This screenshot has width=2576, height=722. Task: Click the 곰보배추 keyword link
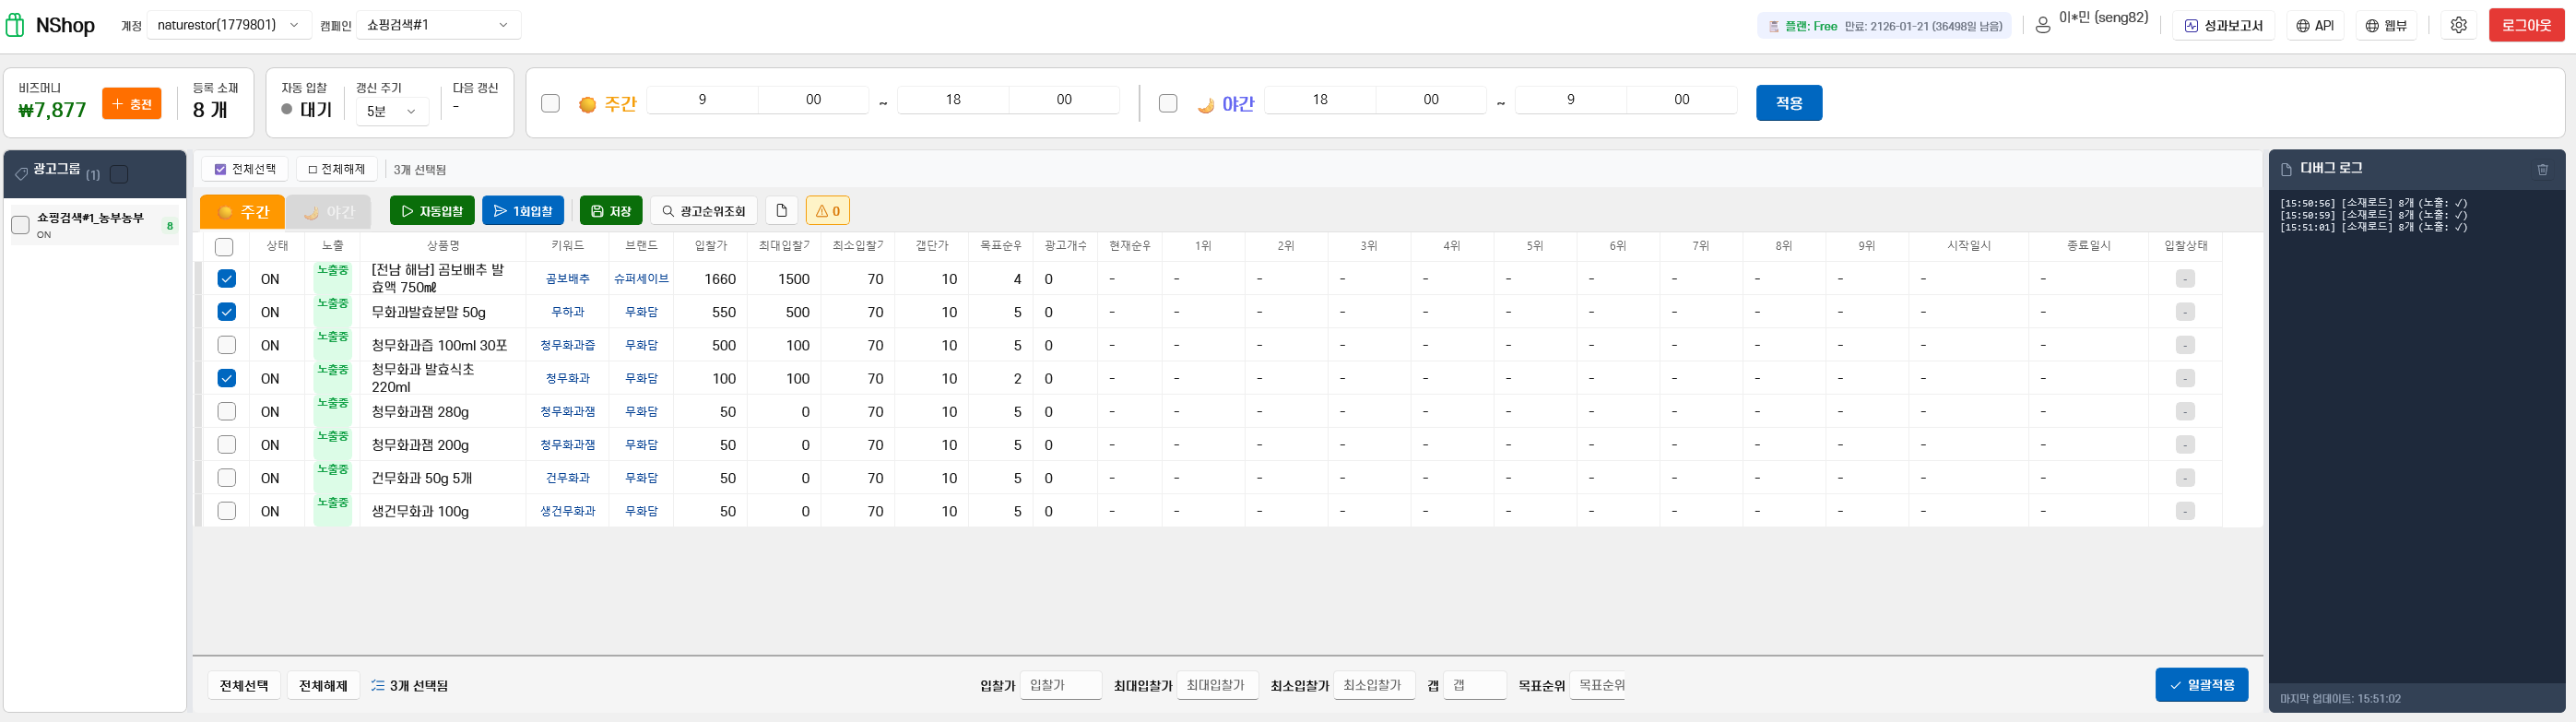tap(567, 279)
